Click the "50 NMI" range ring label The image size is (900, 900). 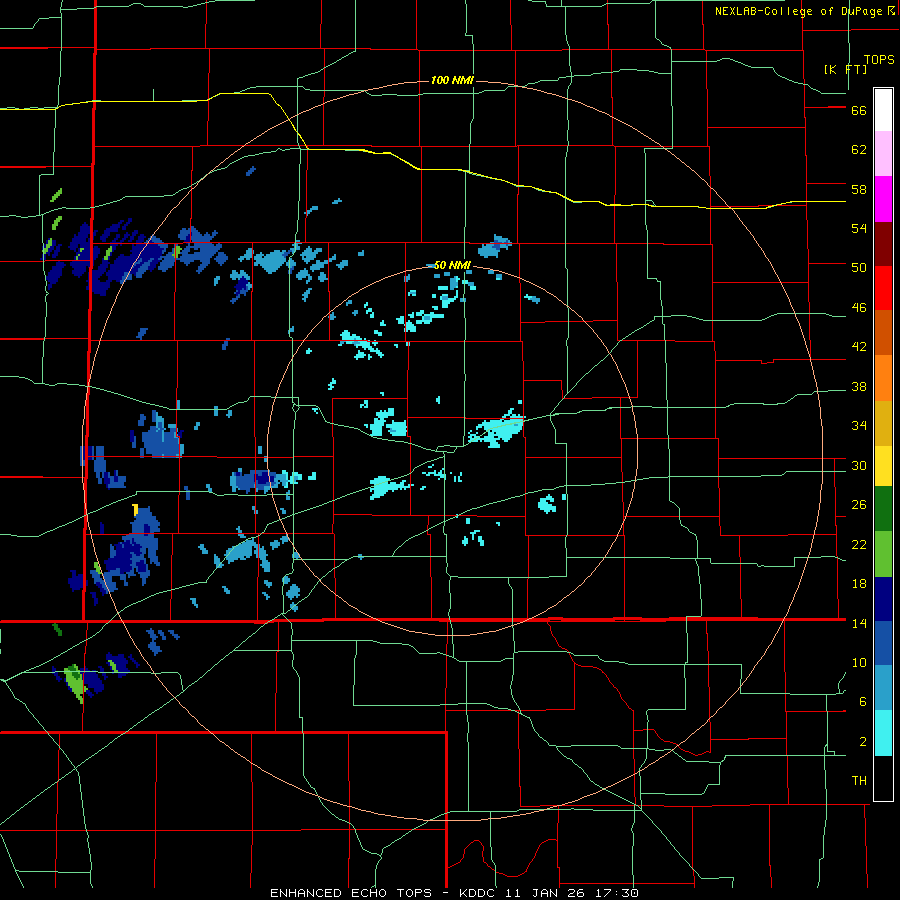point(452,265)
